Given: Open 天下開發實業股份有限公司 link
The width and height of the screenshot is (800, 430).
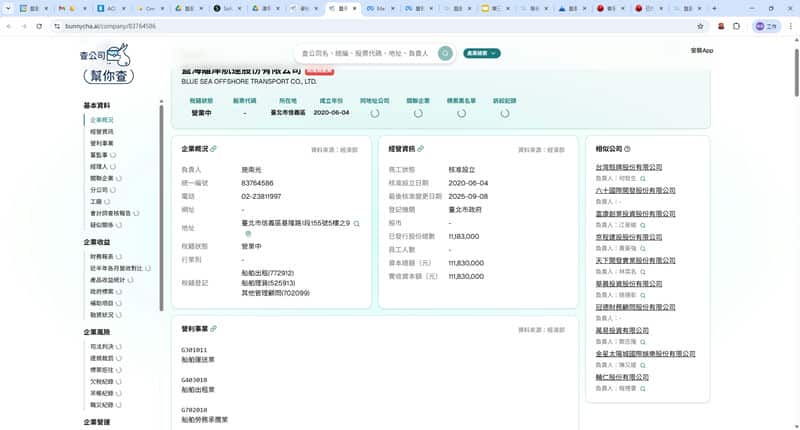Looking at the screenshot, I should [635, 260].
